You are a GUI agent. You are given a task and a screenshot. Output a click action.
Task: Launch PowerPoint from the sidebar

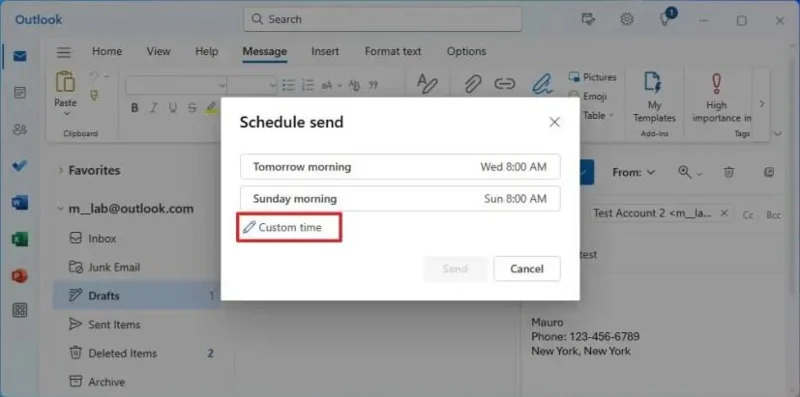20,276
